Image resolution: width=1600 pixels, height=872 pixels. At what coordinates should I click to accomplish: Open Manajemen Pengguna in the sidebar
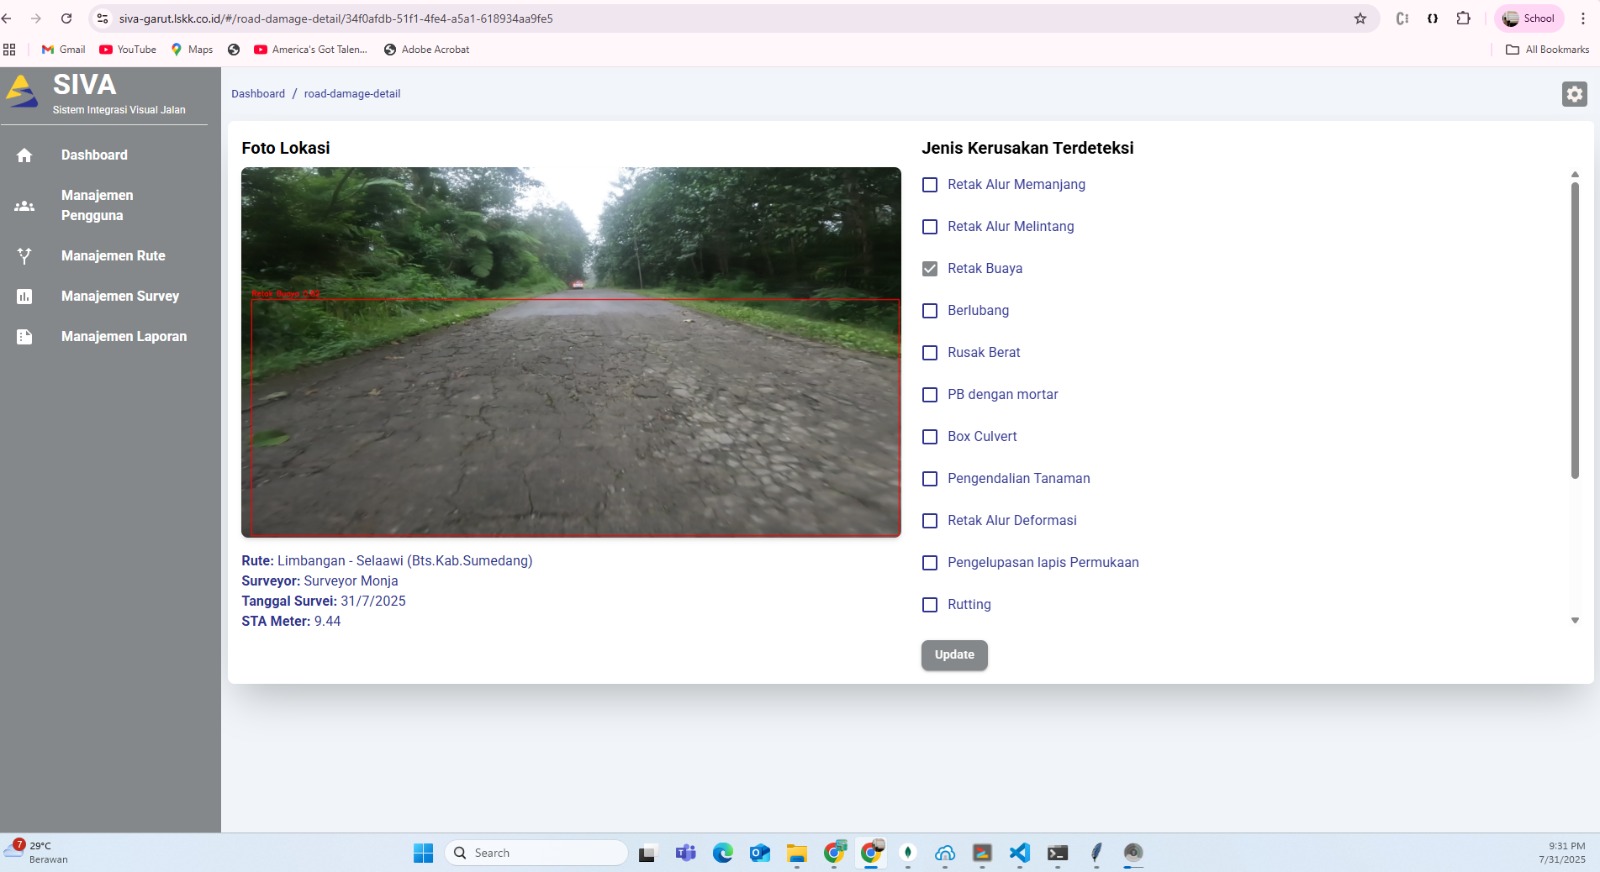click(97, 205)
